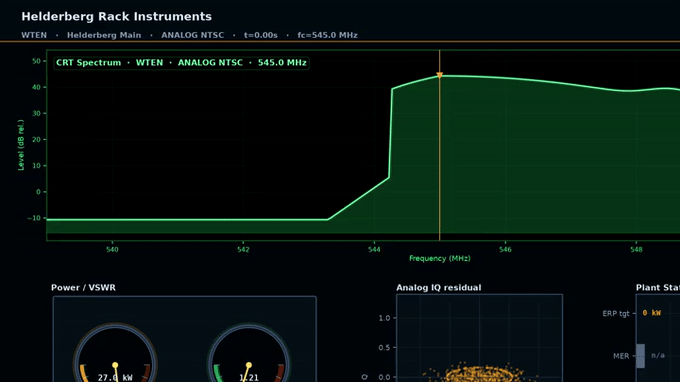Click the 546 frequency tick label
680x382 pixels.
point(505,250)
